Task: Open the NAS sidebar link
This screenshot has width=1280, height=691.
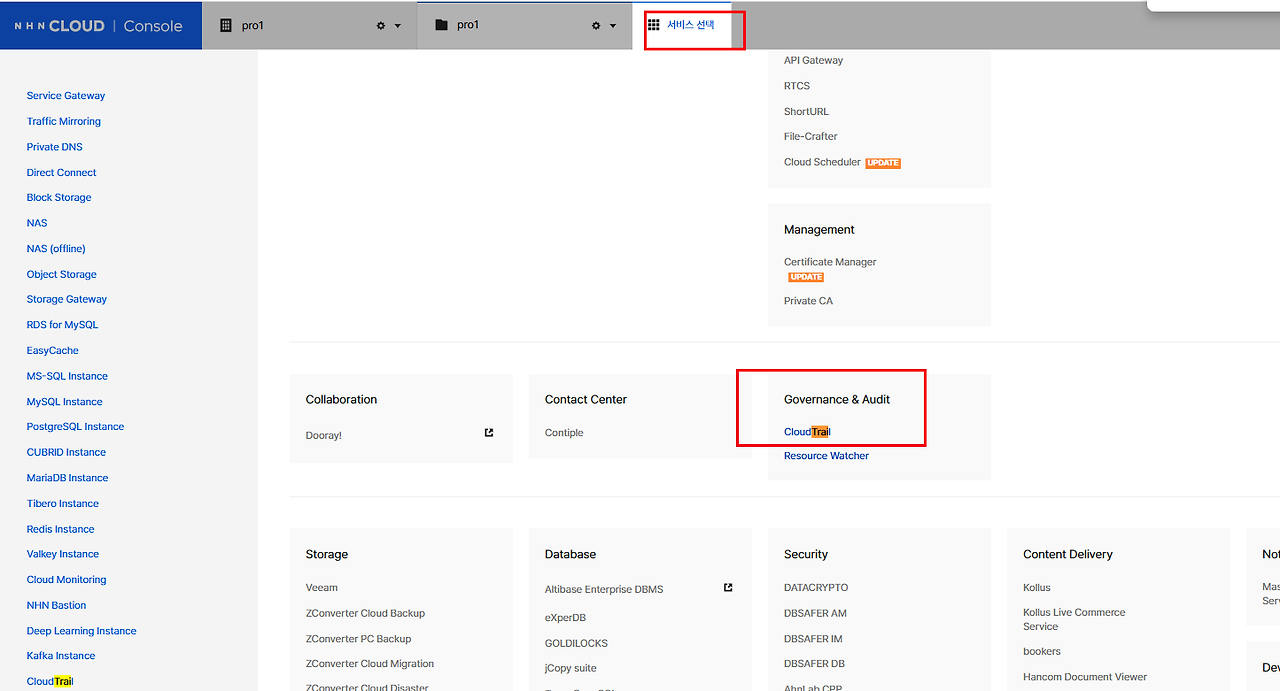Action: pyautogui.click(x=37, y=223)
